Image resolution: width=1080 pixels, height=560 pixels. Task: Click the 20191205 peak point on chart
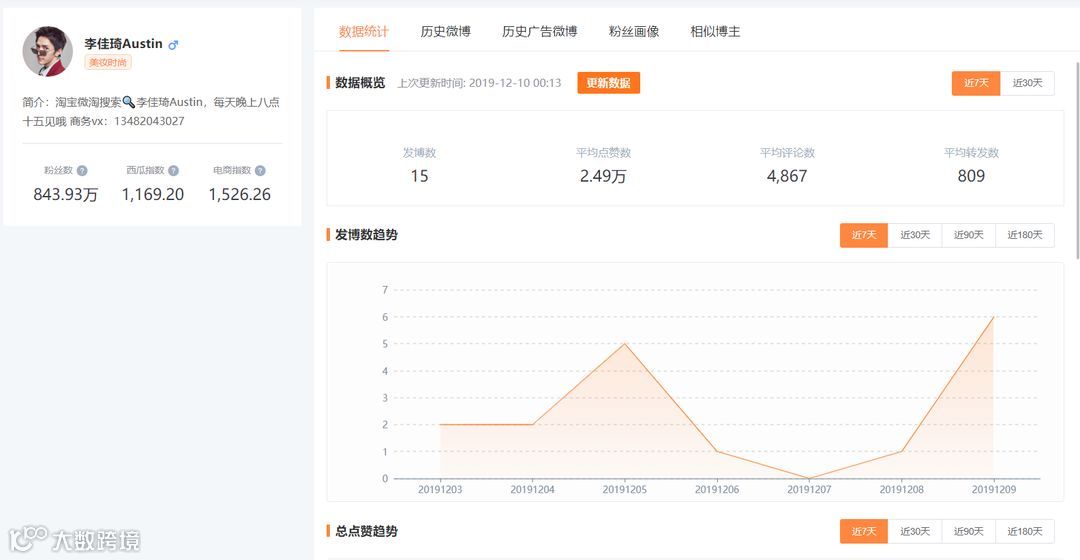(x=625, y=344)
